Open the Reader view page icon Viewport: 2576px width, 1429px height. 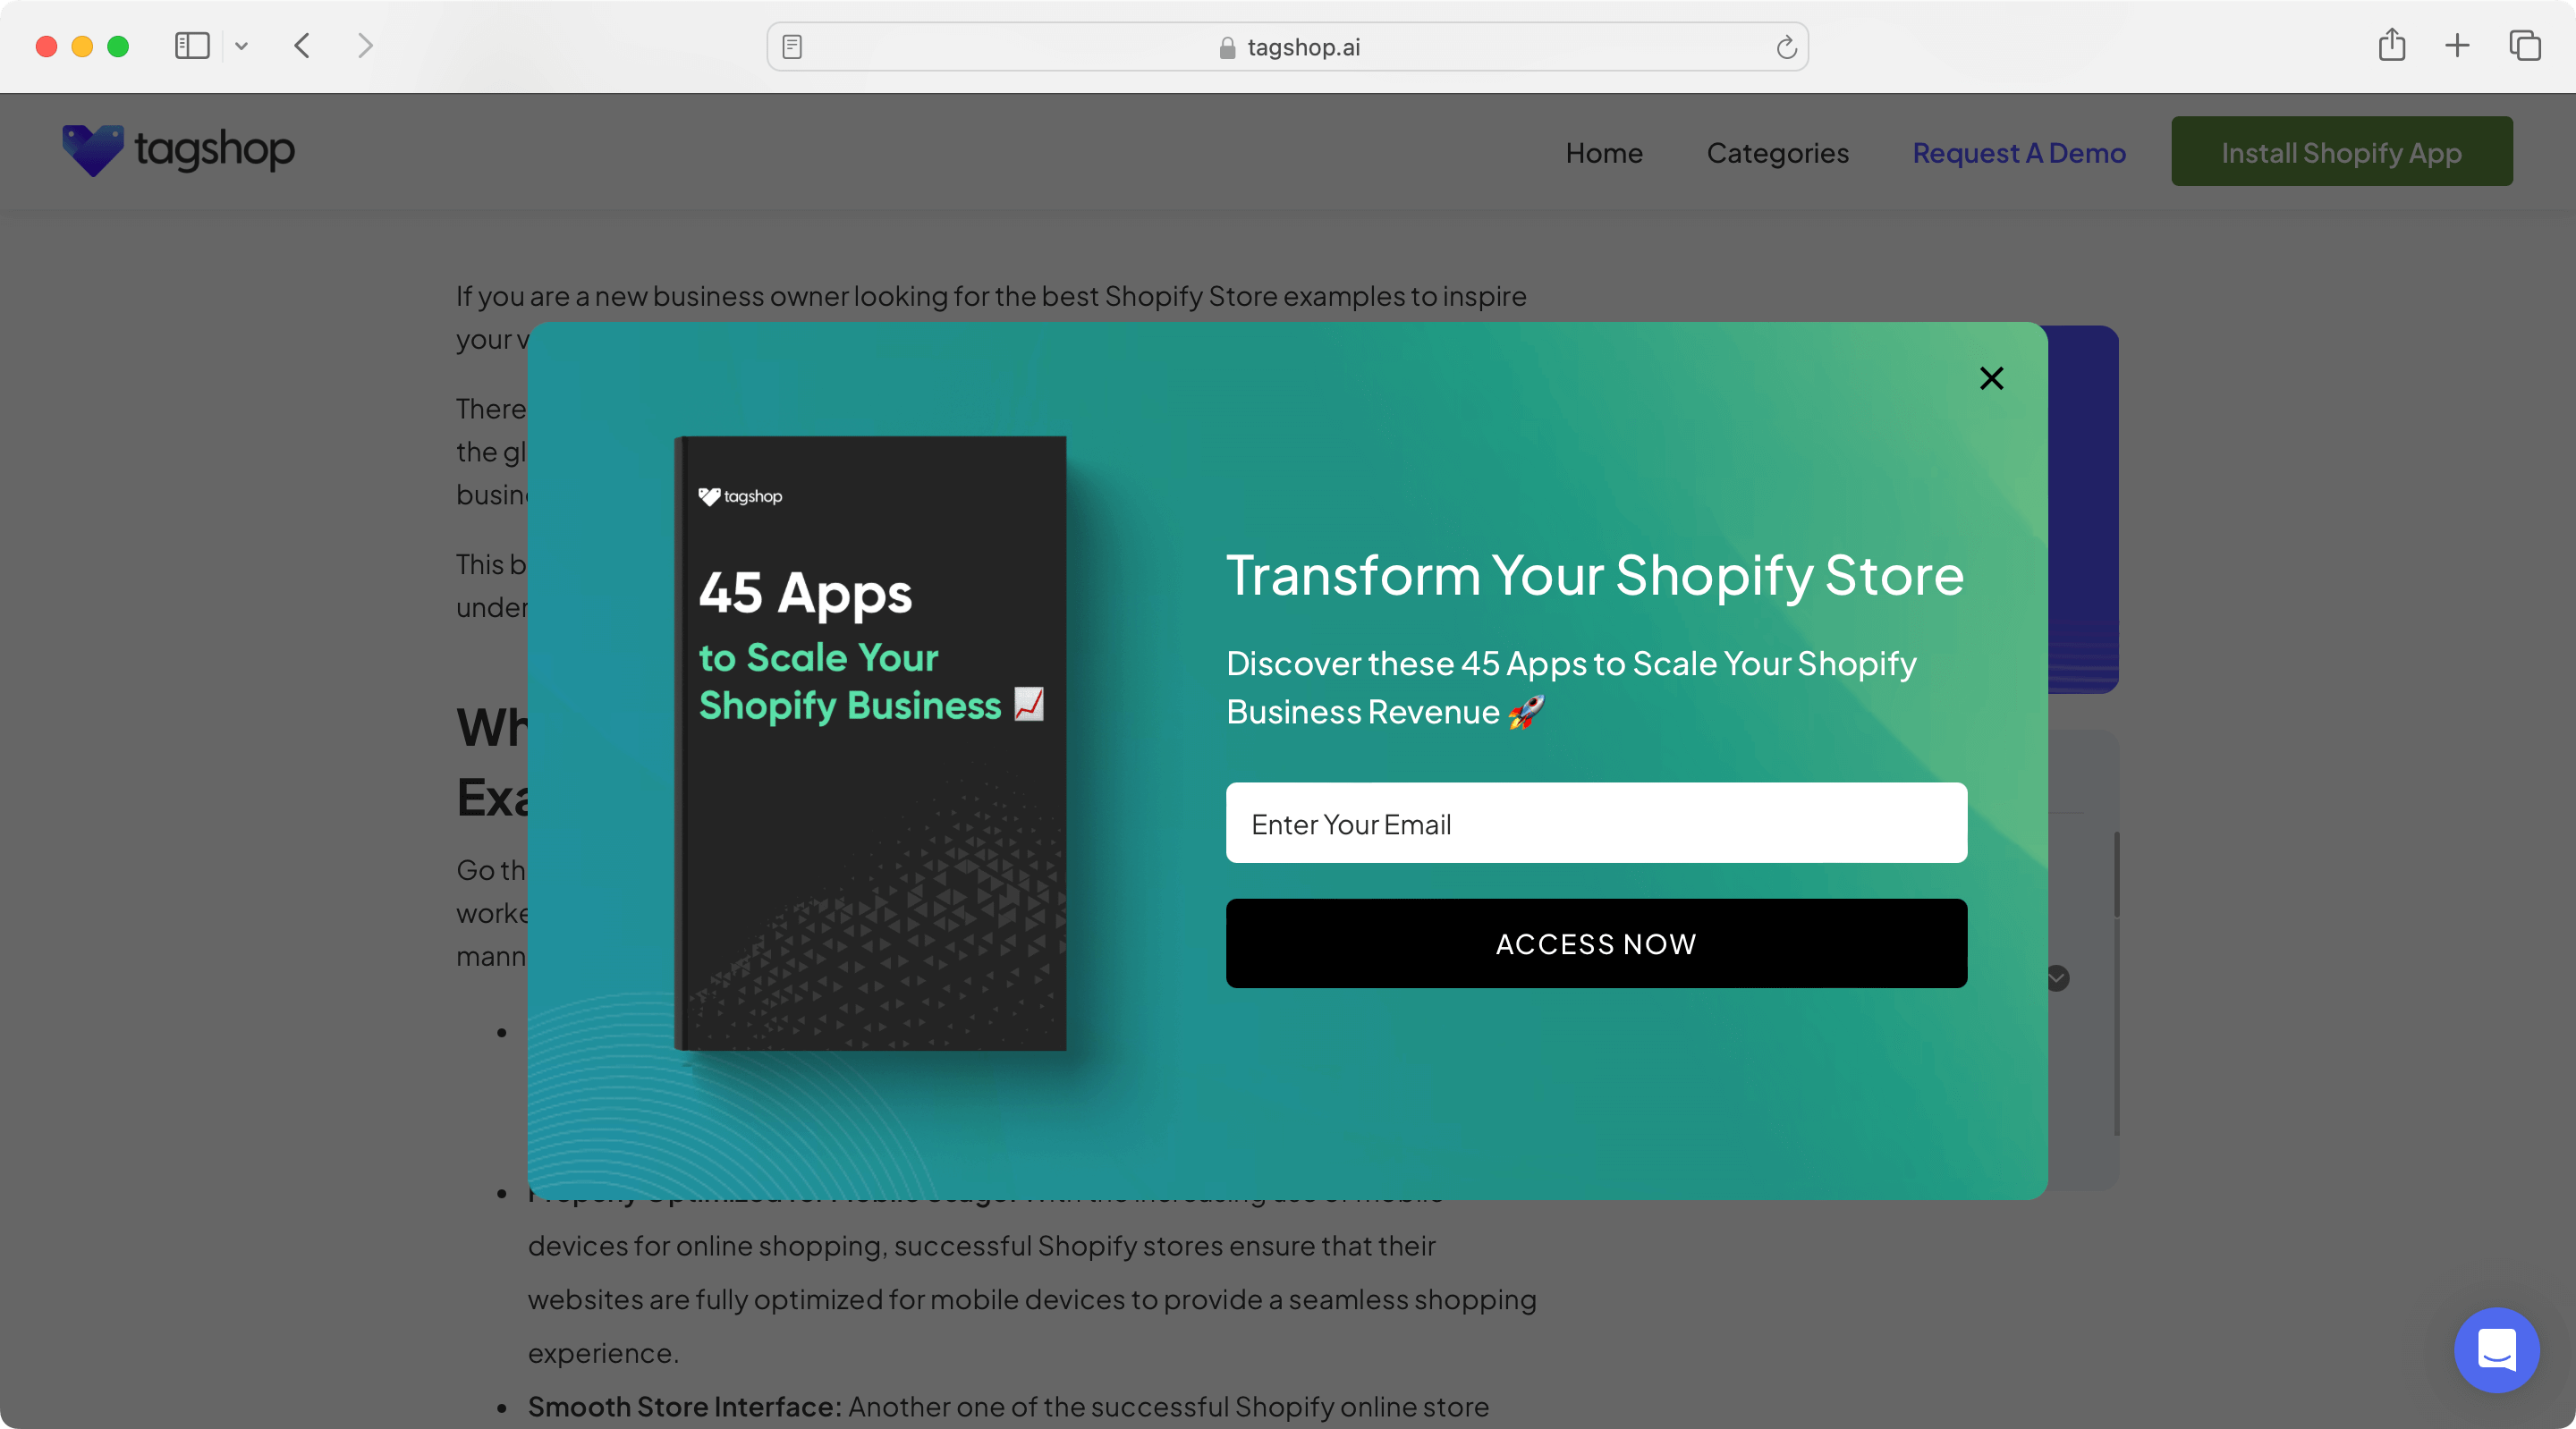coord(792,47)
